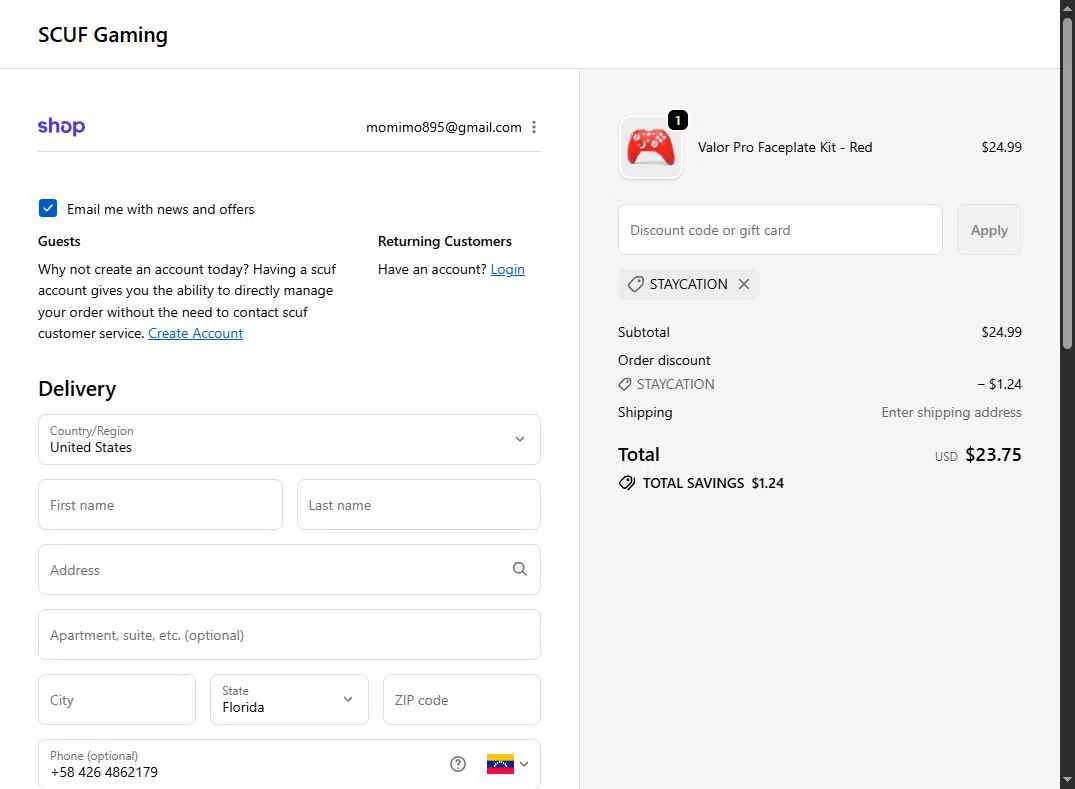Click the item quantity badge
The height and width of the screenshot is (789, 1075).
pos(677,120)
